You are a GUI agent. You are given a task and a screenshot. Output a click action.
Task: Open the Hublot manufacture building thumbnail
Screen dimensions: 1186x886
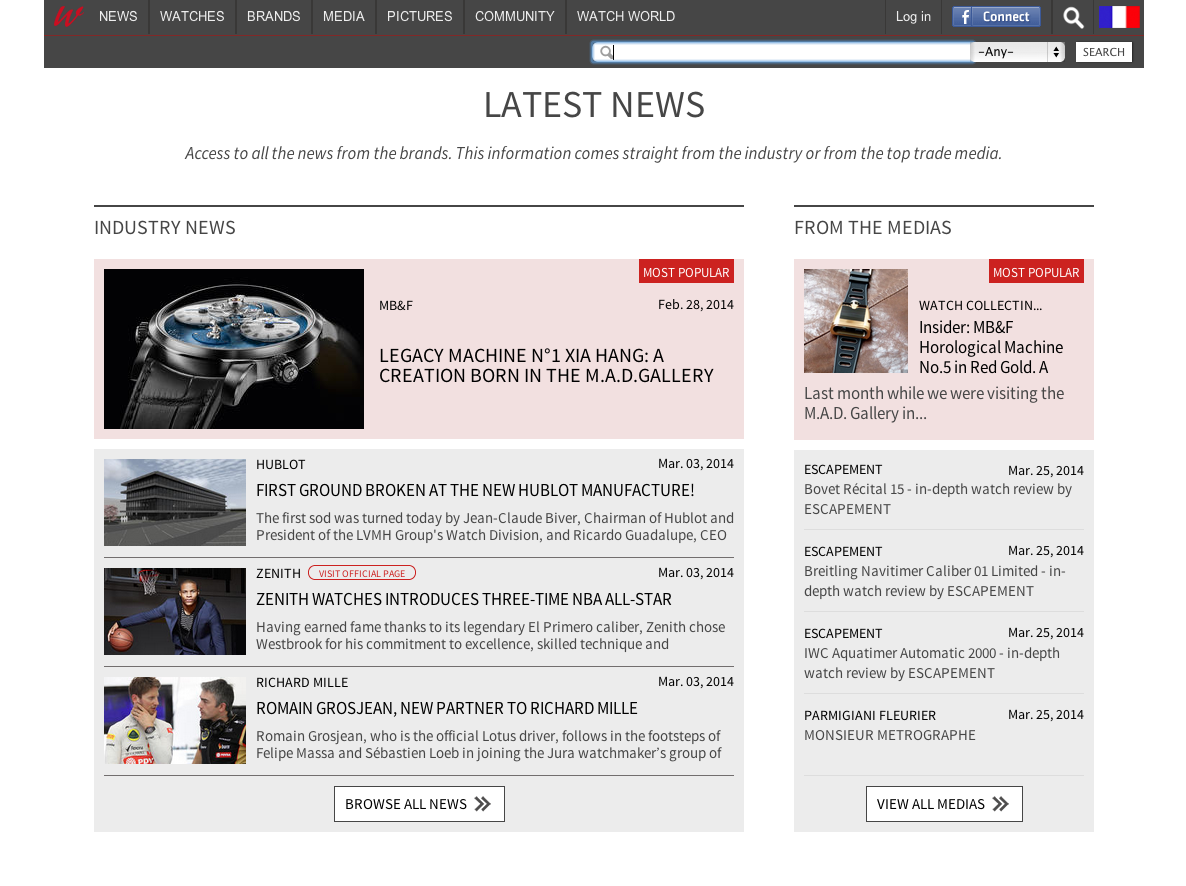tap(175, 502)
